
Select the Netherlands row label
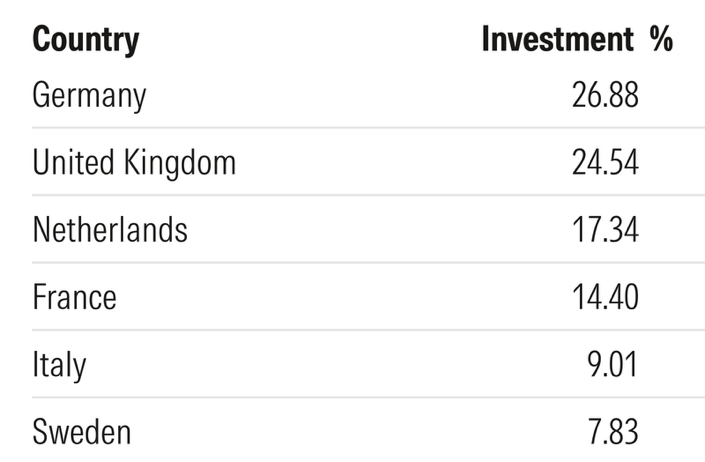point(110,230)
